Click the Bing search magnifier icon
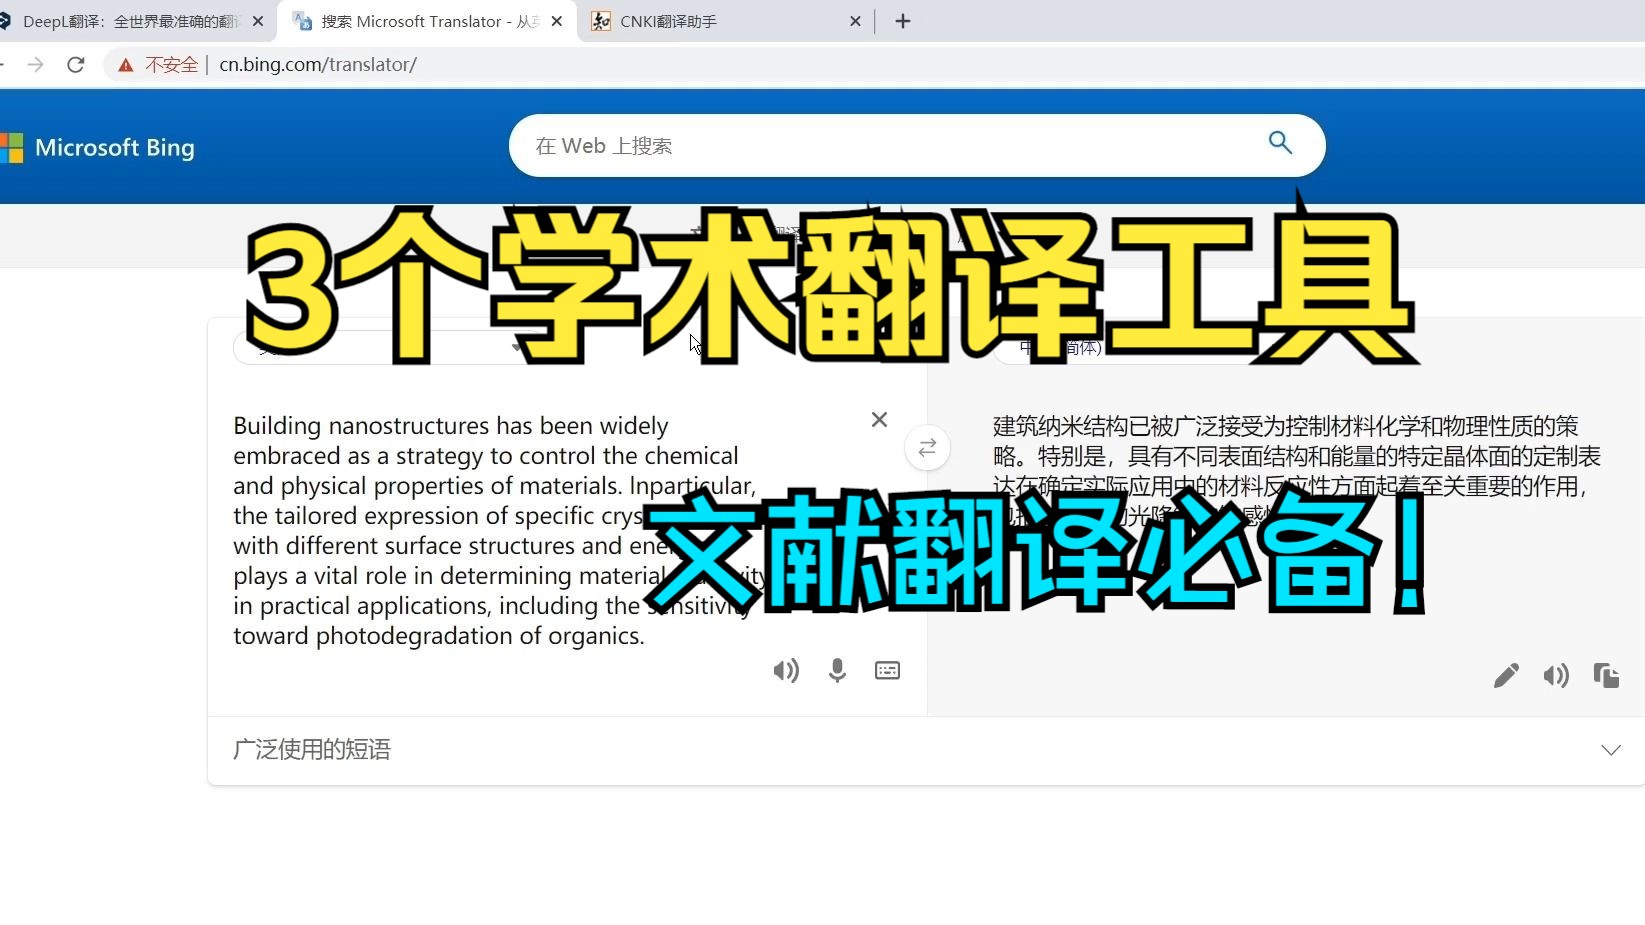Image resolution: width=1645 pixels, height=925 pixels. click(x=1280, y=143)
